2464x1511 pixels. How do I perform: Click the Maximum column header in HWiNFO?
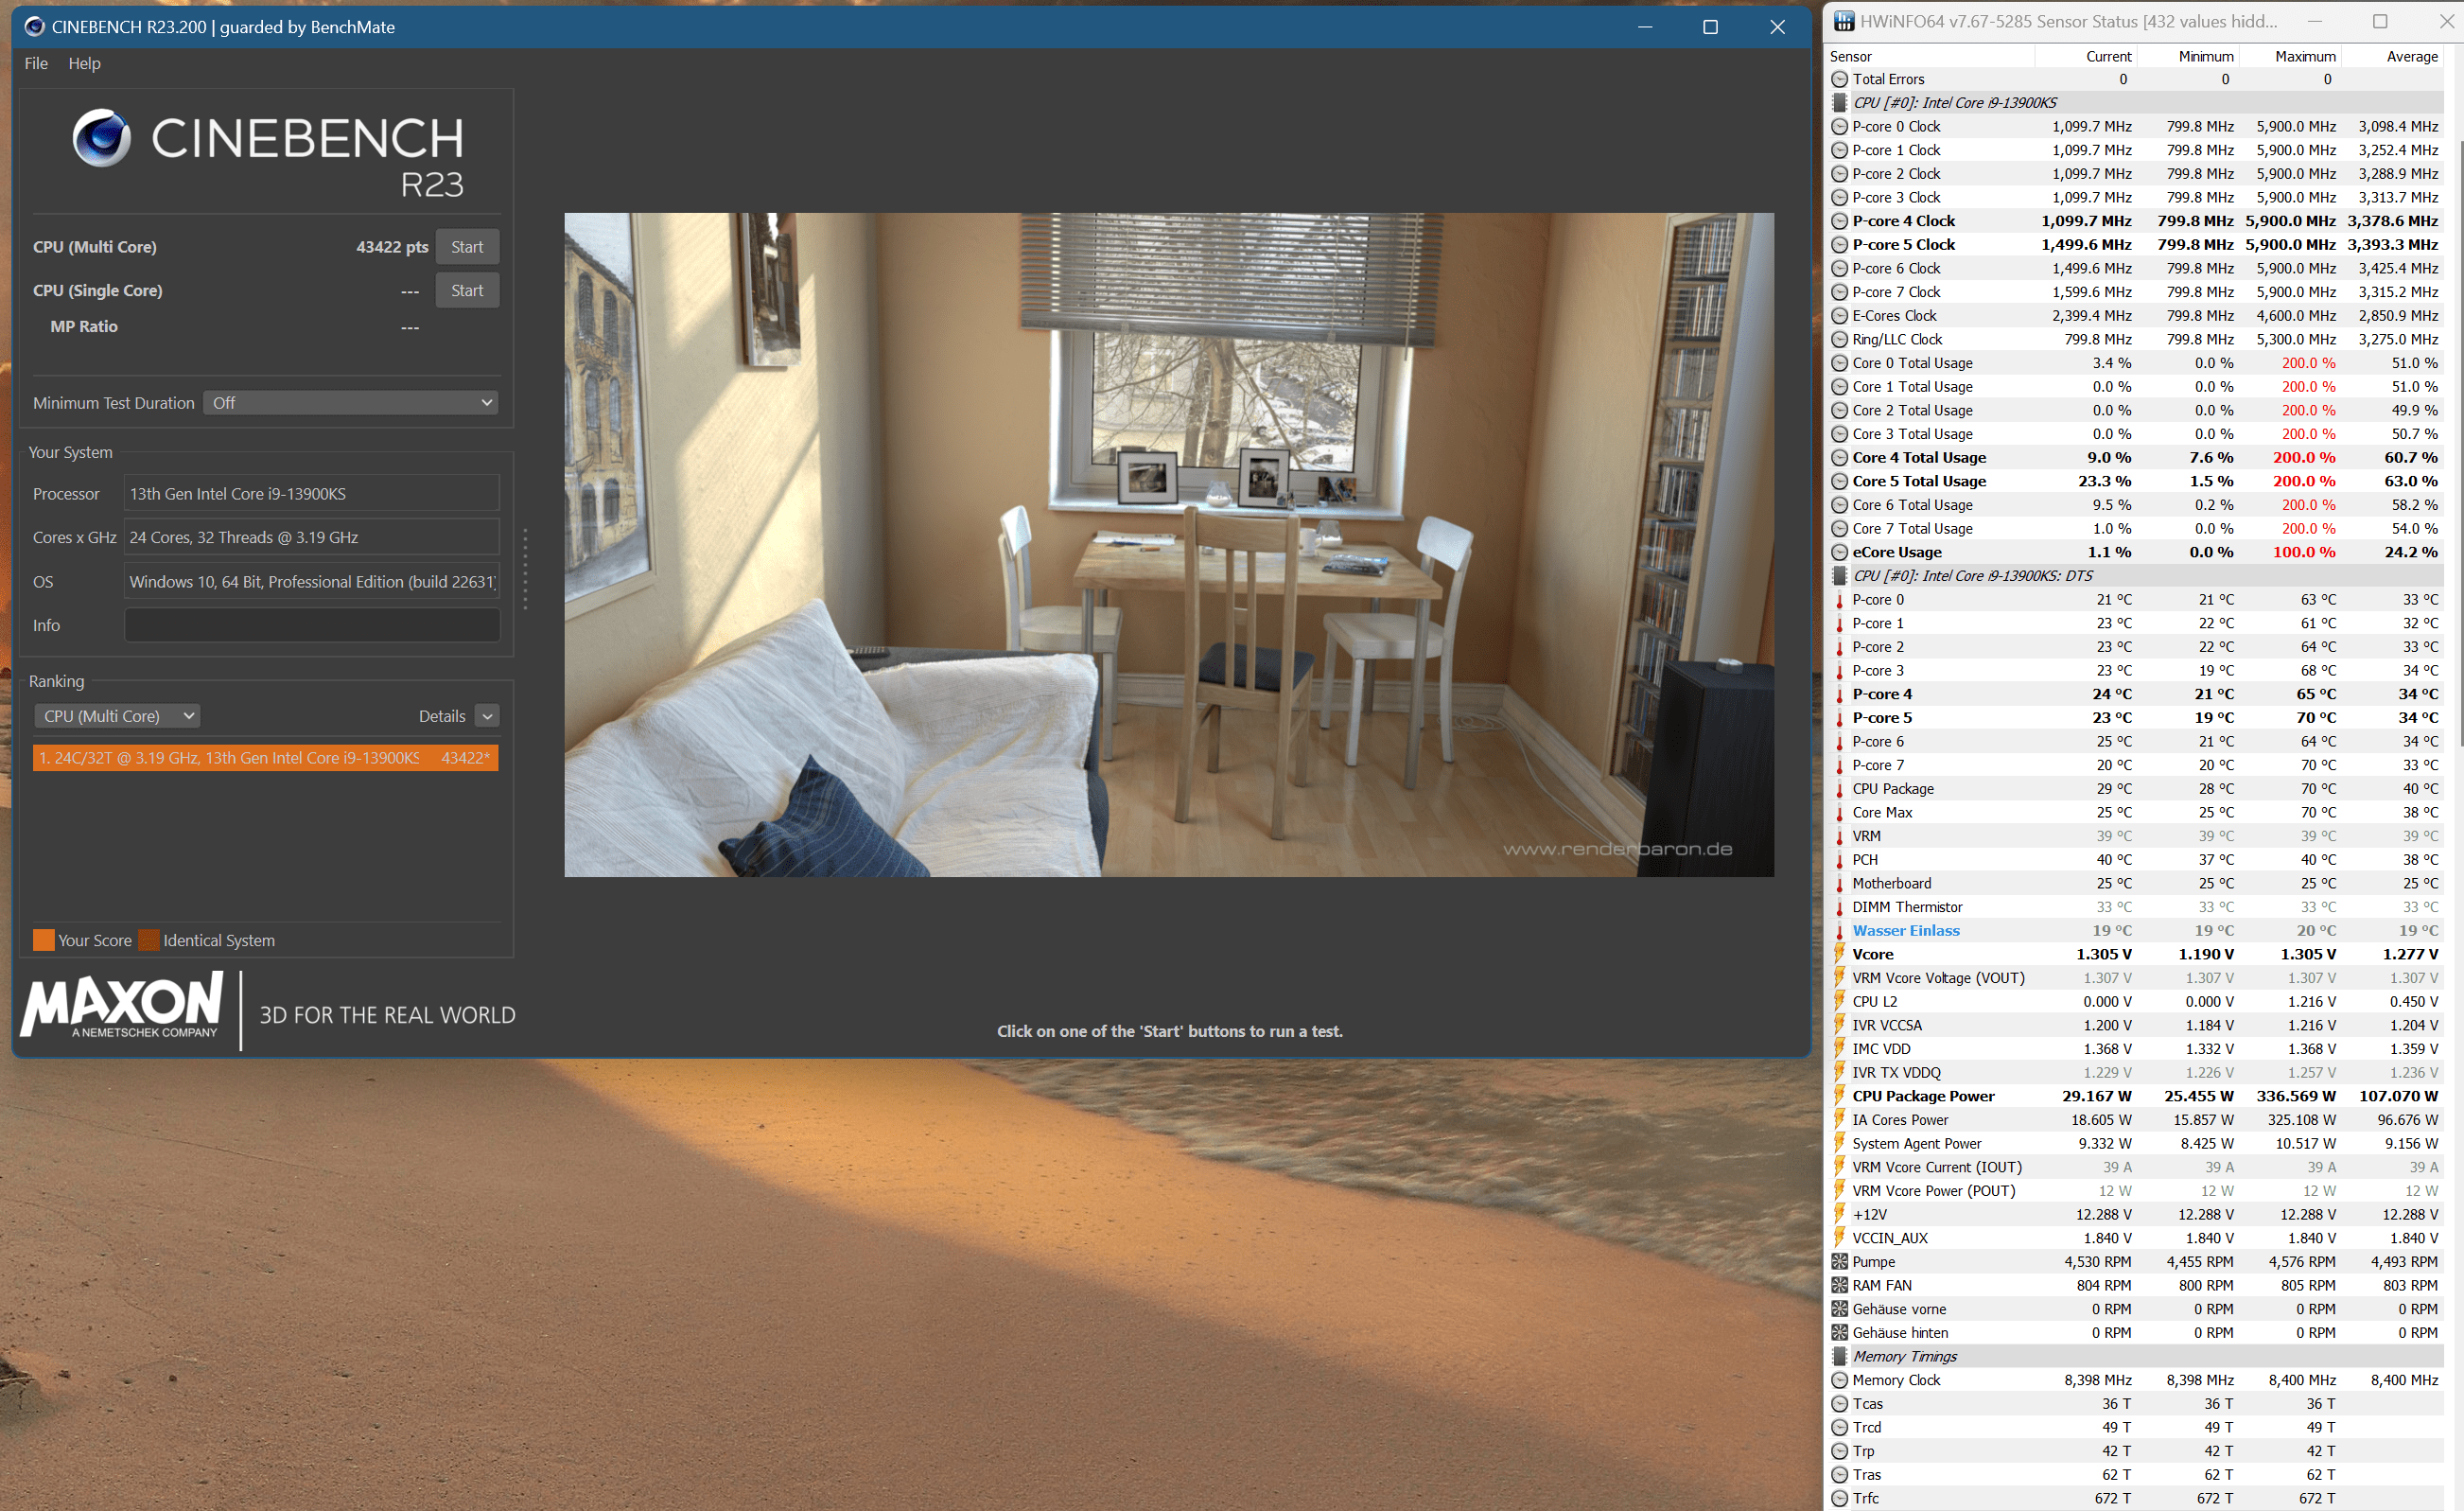[x=2292, y=57]
